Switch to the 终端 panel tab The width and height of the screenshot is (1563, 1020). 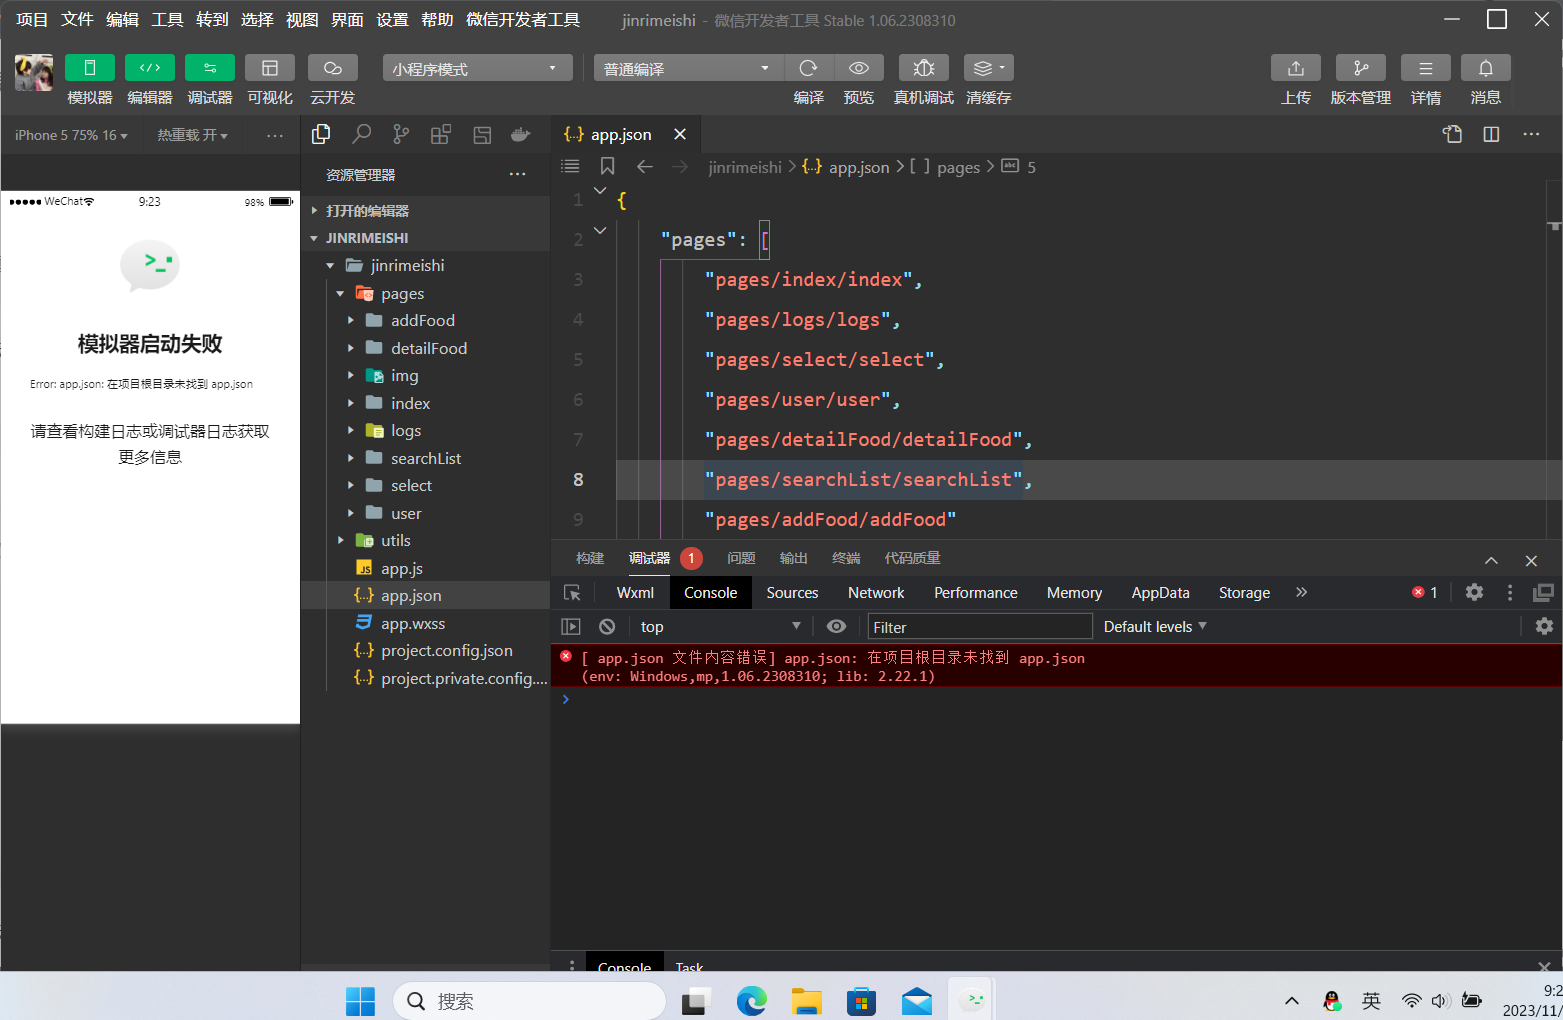click(x=846, y=558)
